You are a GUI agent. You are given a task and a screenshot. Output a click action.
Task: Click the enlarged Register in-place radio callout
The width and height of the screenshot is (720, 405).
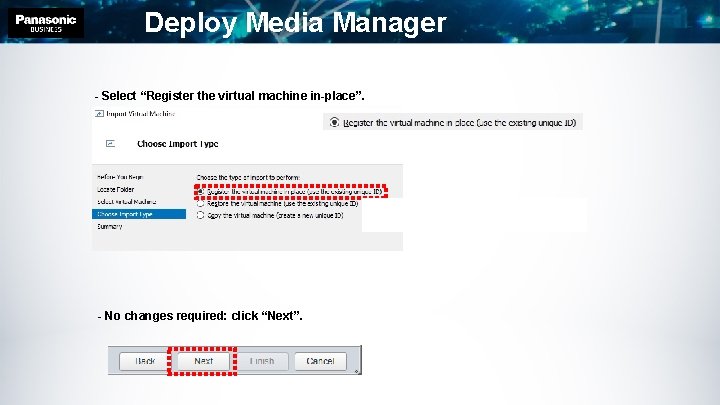tap(334, 122)
